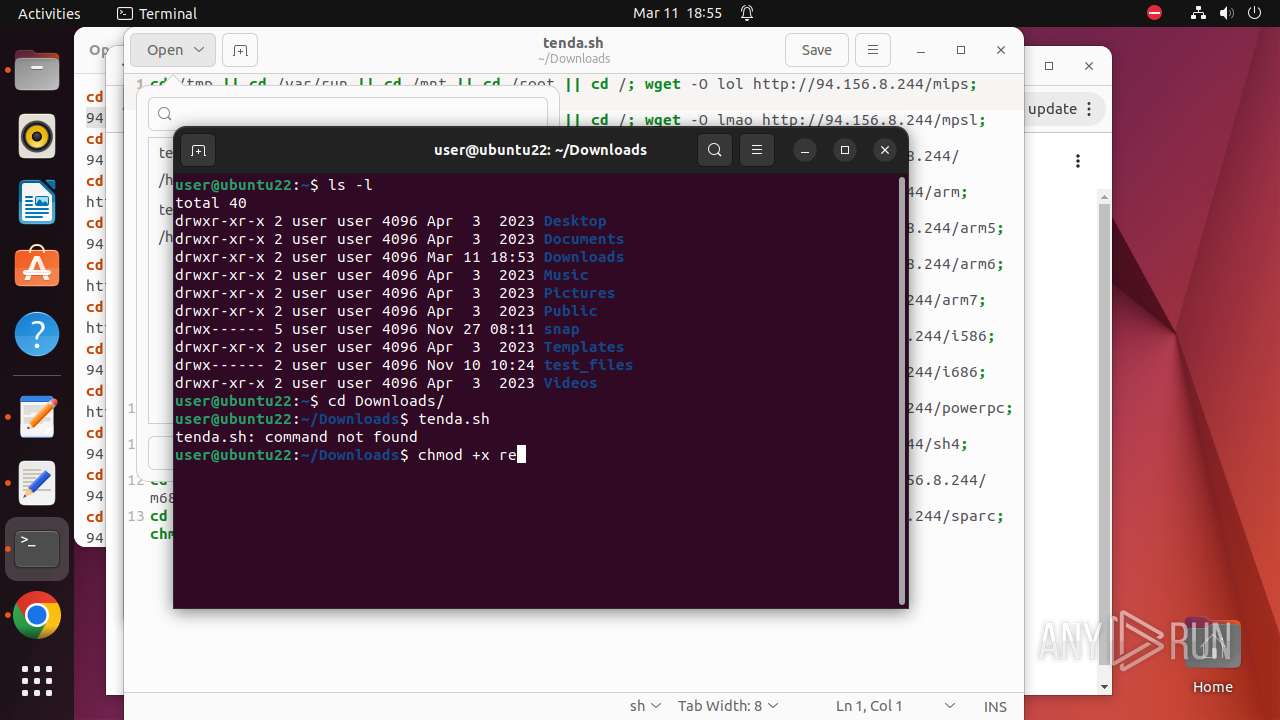The height and width of the screenshot is (720, 1280).
Task: Focus the open file search field
Action: pyautogui.click(x=348, y=114)
